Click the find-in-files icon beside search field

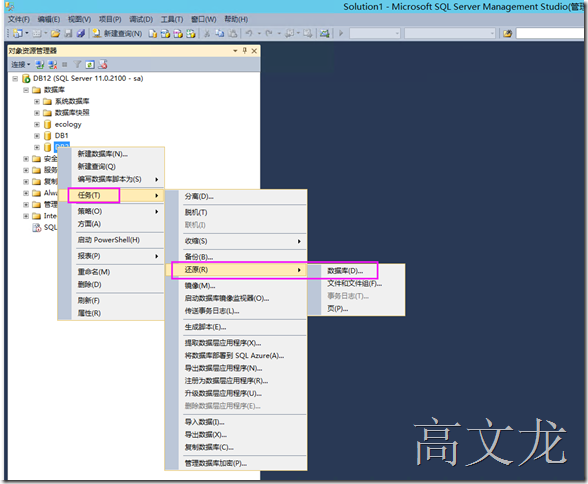(507, 33)
